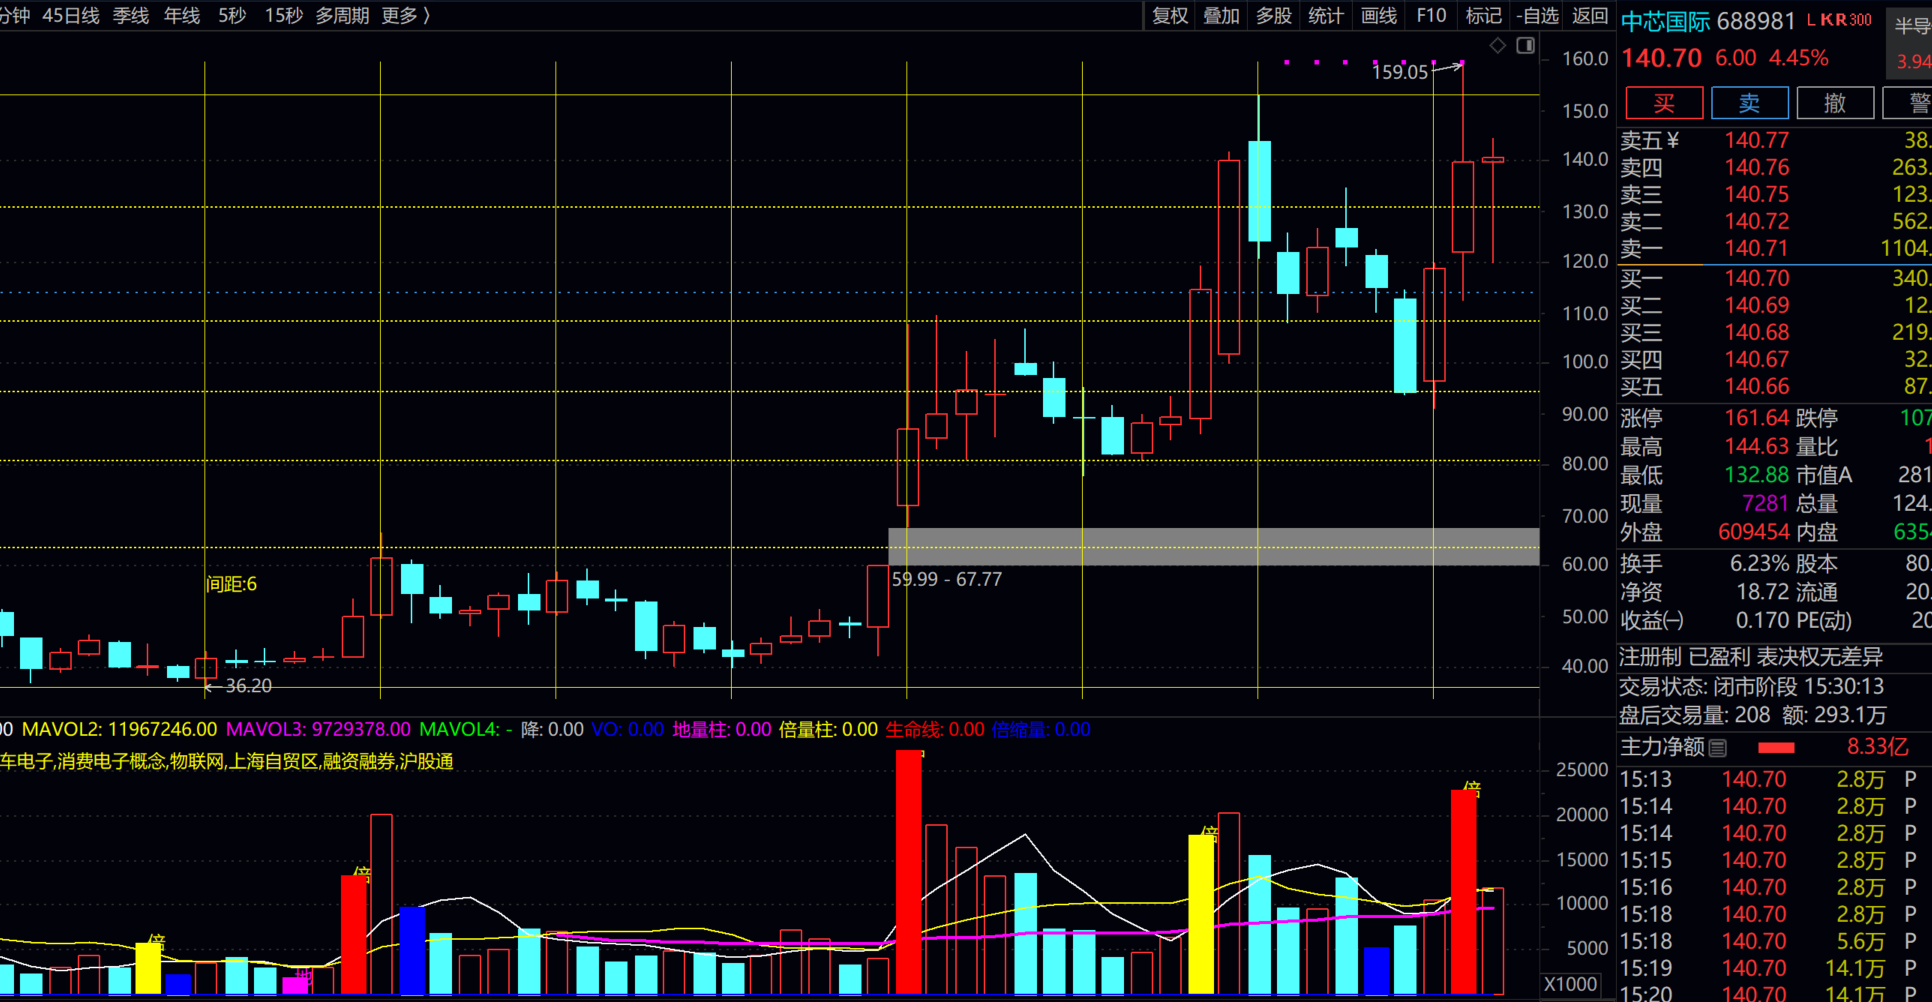Click the MAVOL2 indicator label
The image size is (1932, 1002).
click(x=120, y=729)
